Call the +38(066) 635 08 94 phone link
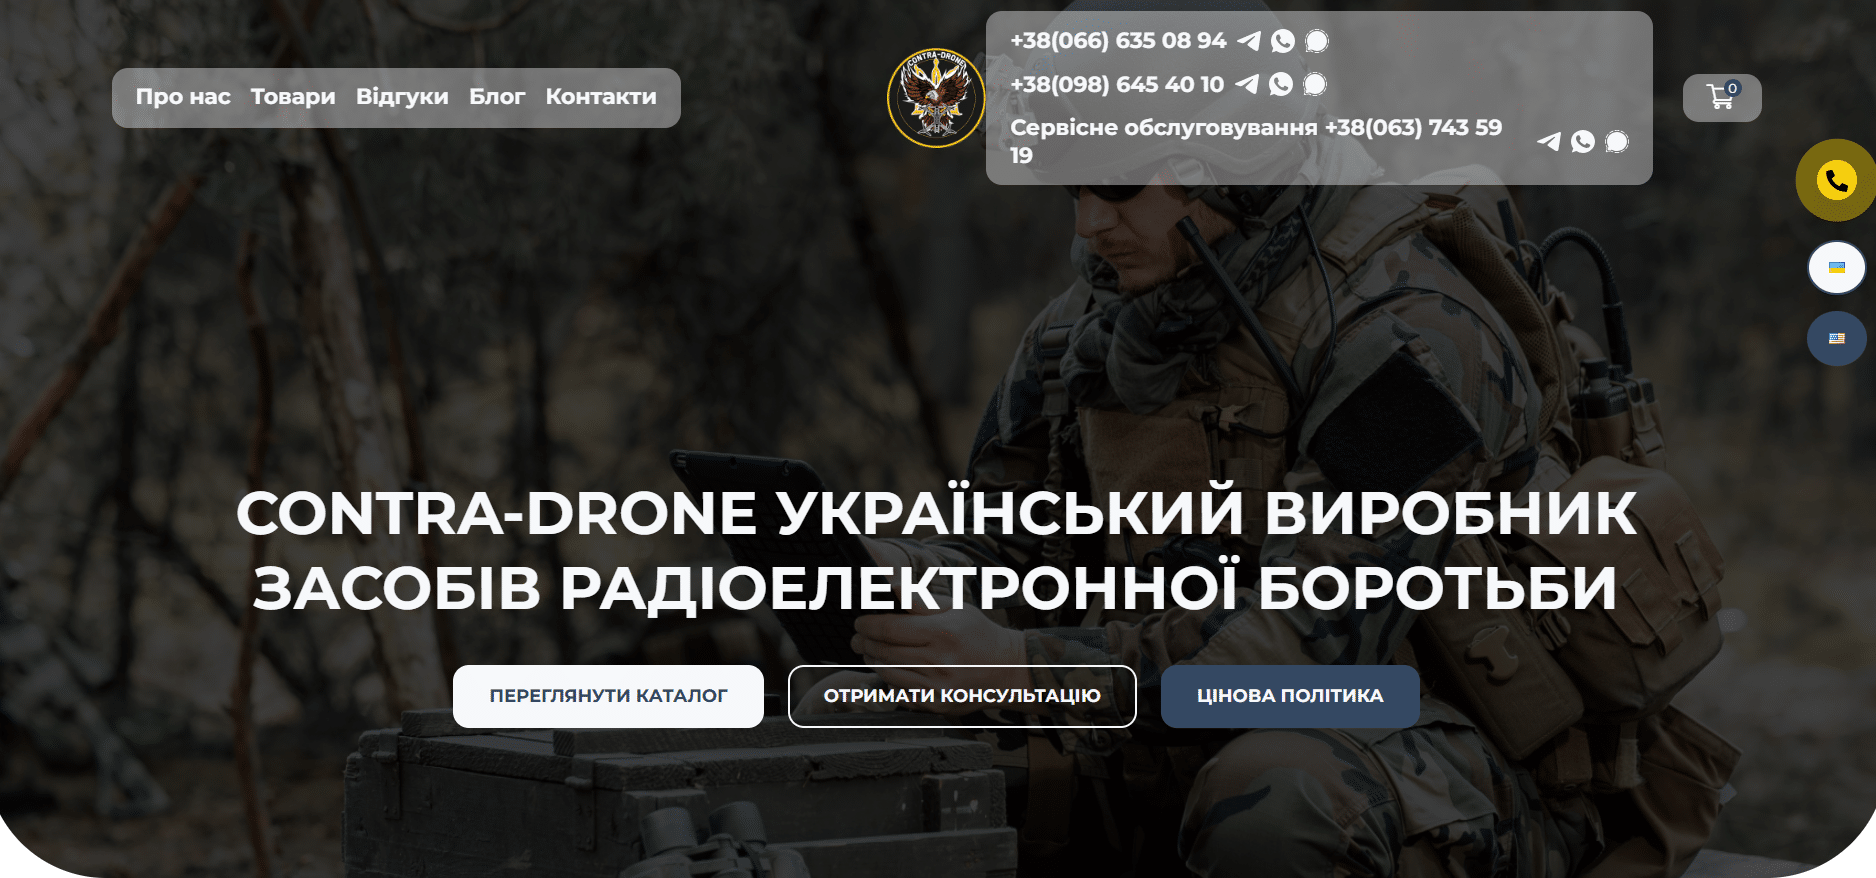The width and height of the screenshot is (1876, 878). (x=1118, y=41)
